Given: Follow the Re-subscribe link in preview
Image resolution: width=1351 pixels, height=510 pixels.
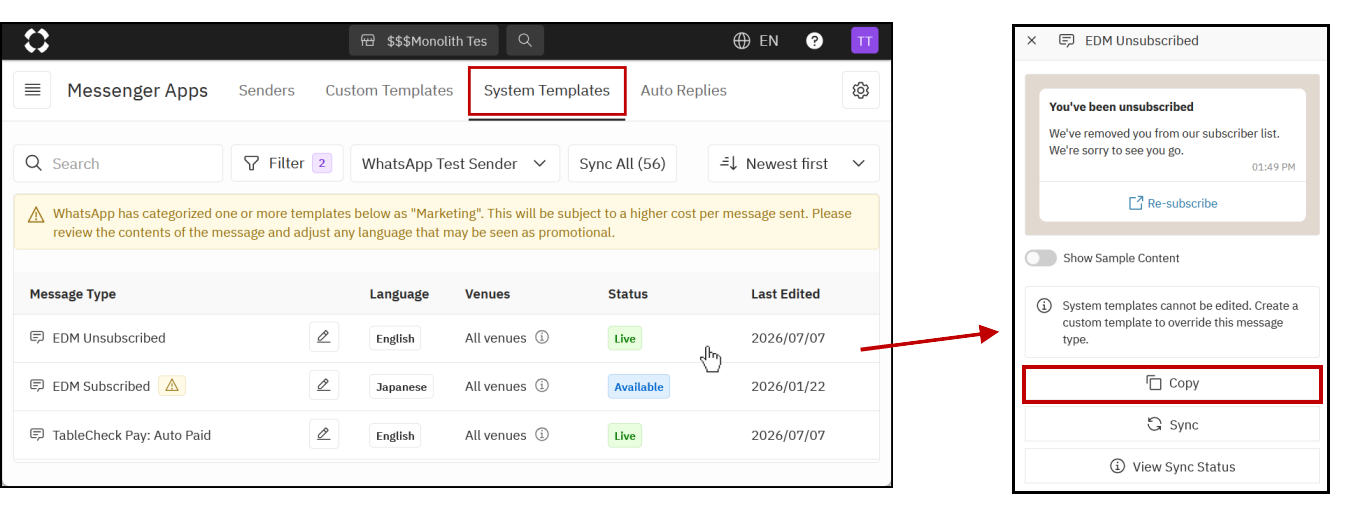Looking at the screenshot, I should [1173, 203].
